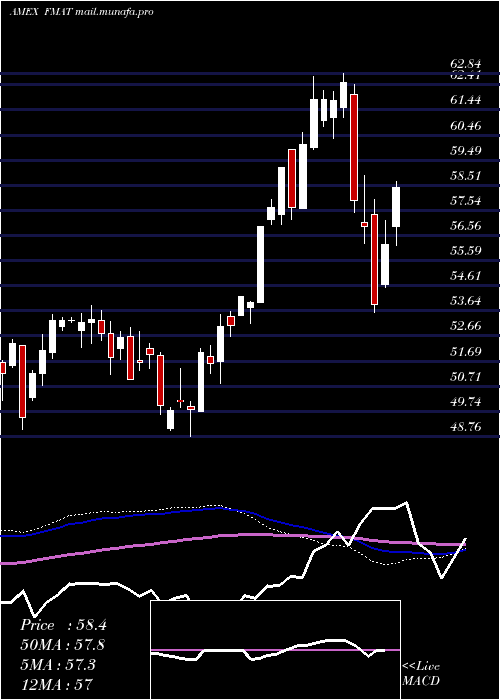Select the 56.56 price level label
This screenshot has width=500, height=700.
tap(466, 225)
